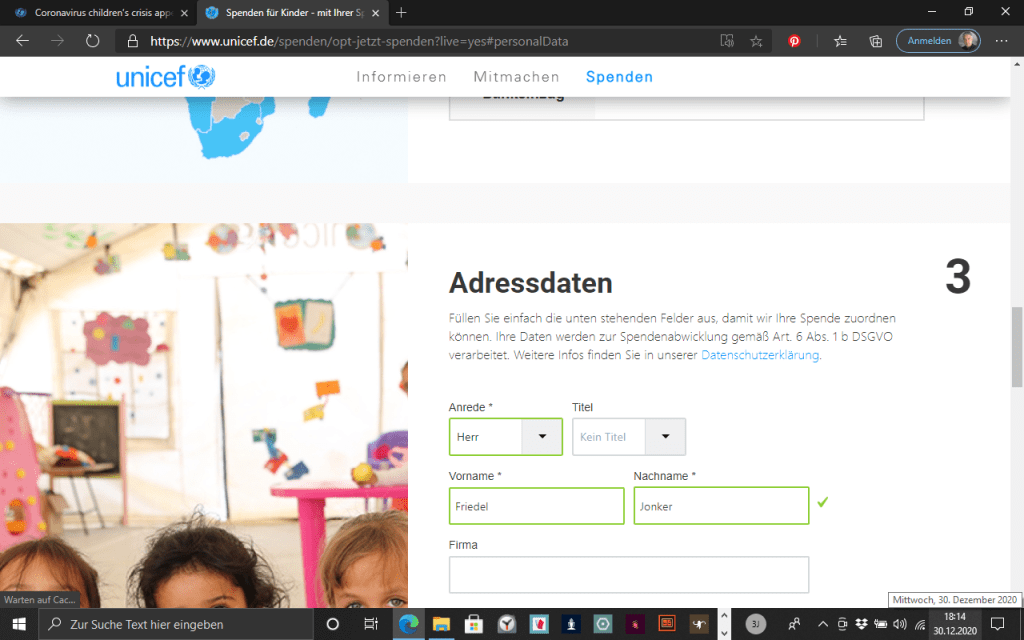
Task: Add page to favorites with star icon
Action: [756, 41]
